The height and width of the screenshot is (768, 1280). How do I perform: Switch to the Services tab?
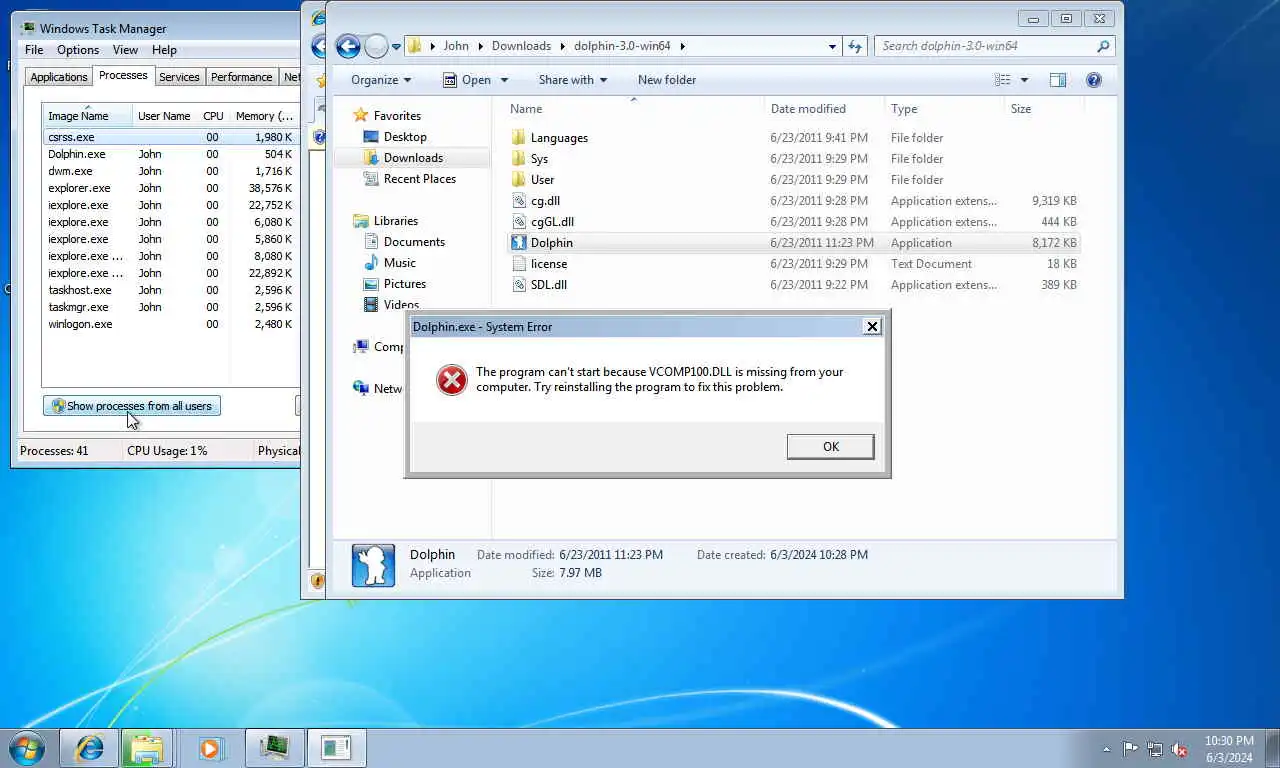(x=179, y=77)
